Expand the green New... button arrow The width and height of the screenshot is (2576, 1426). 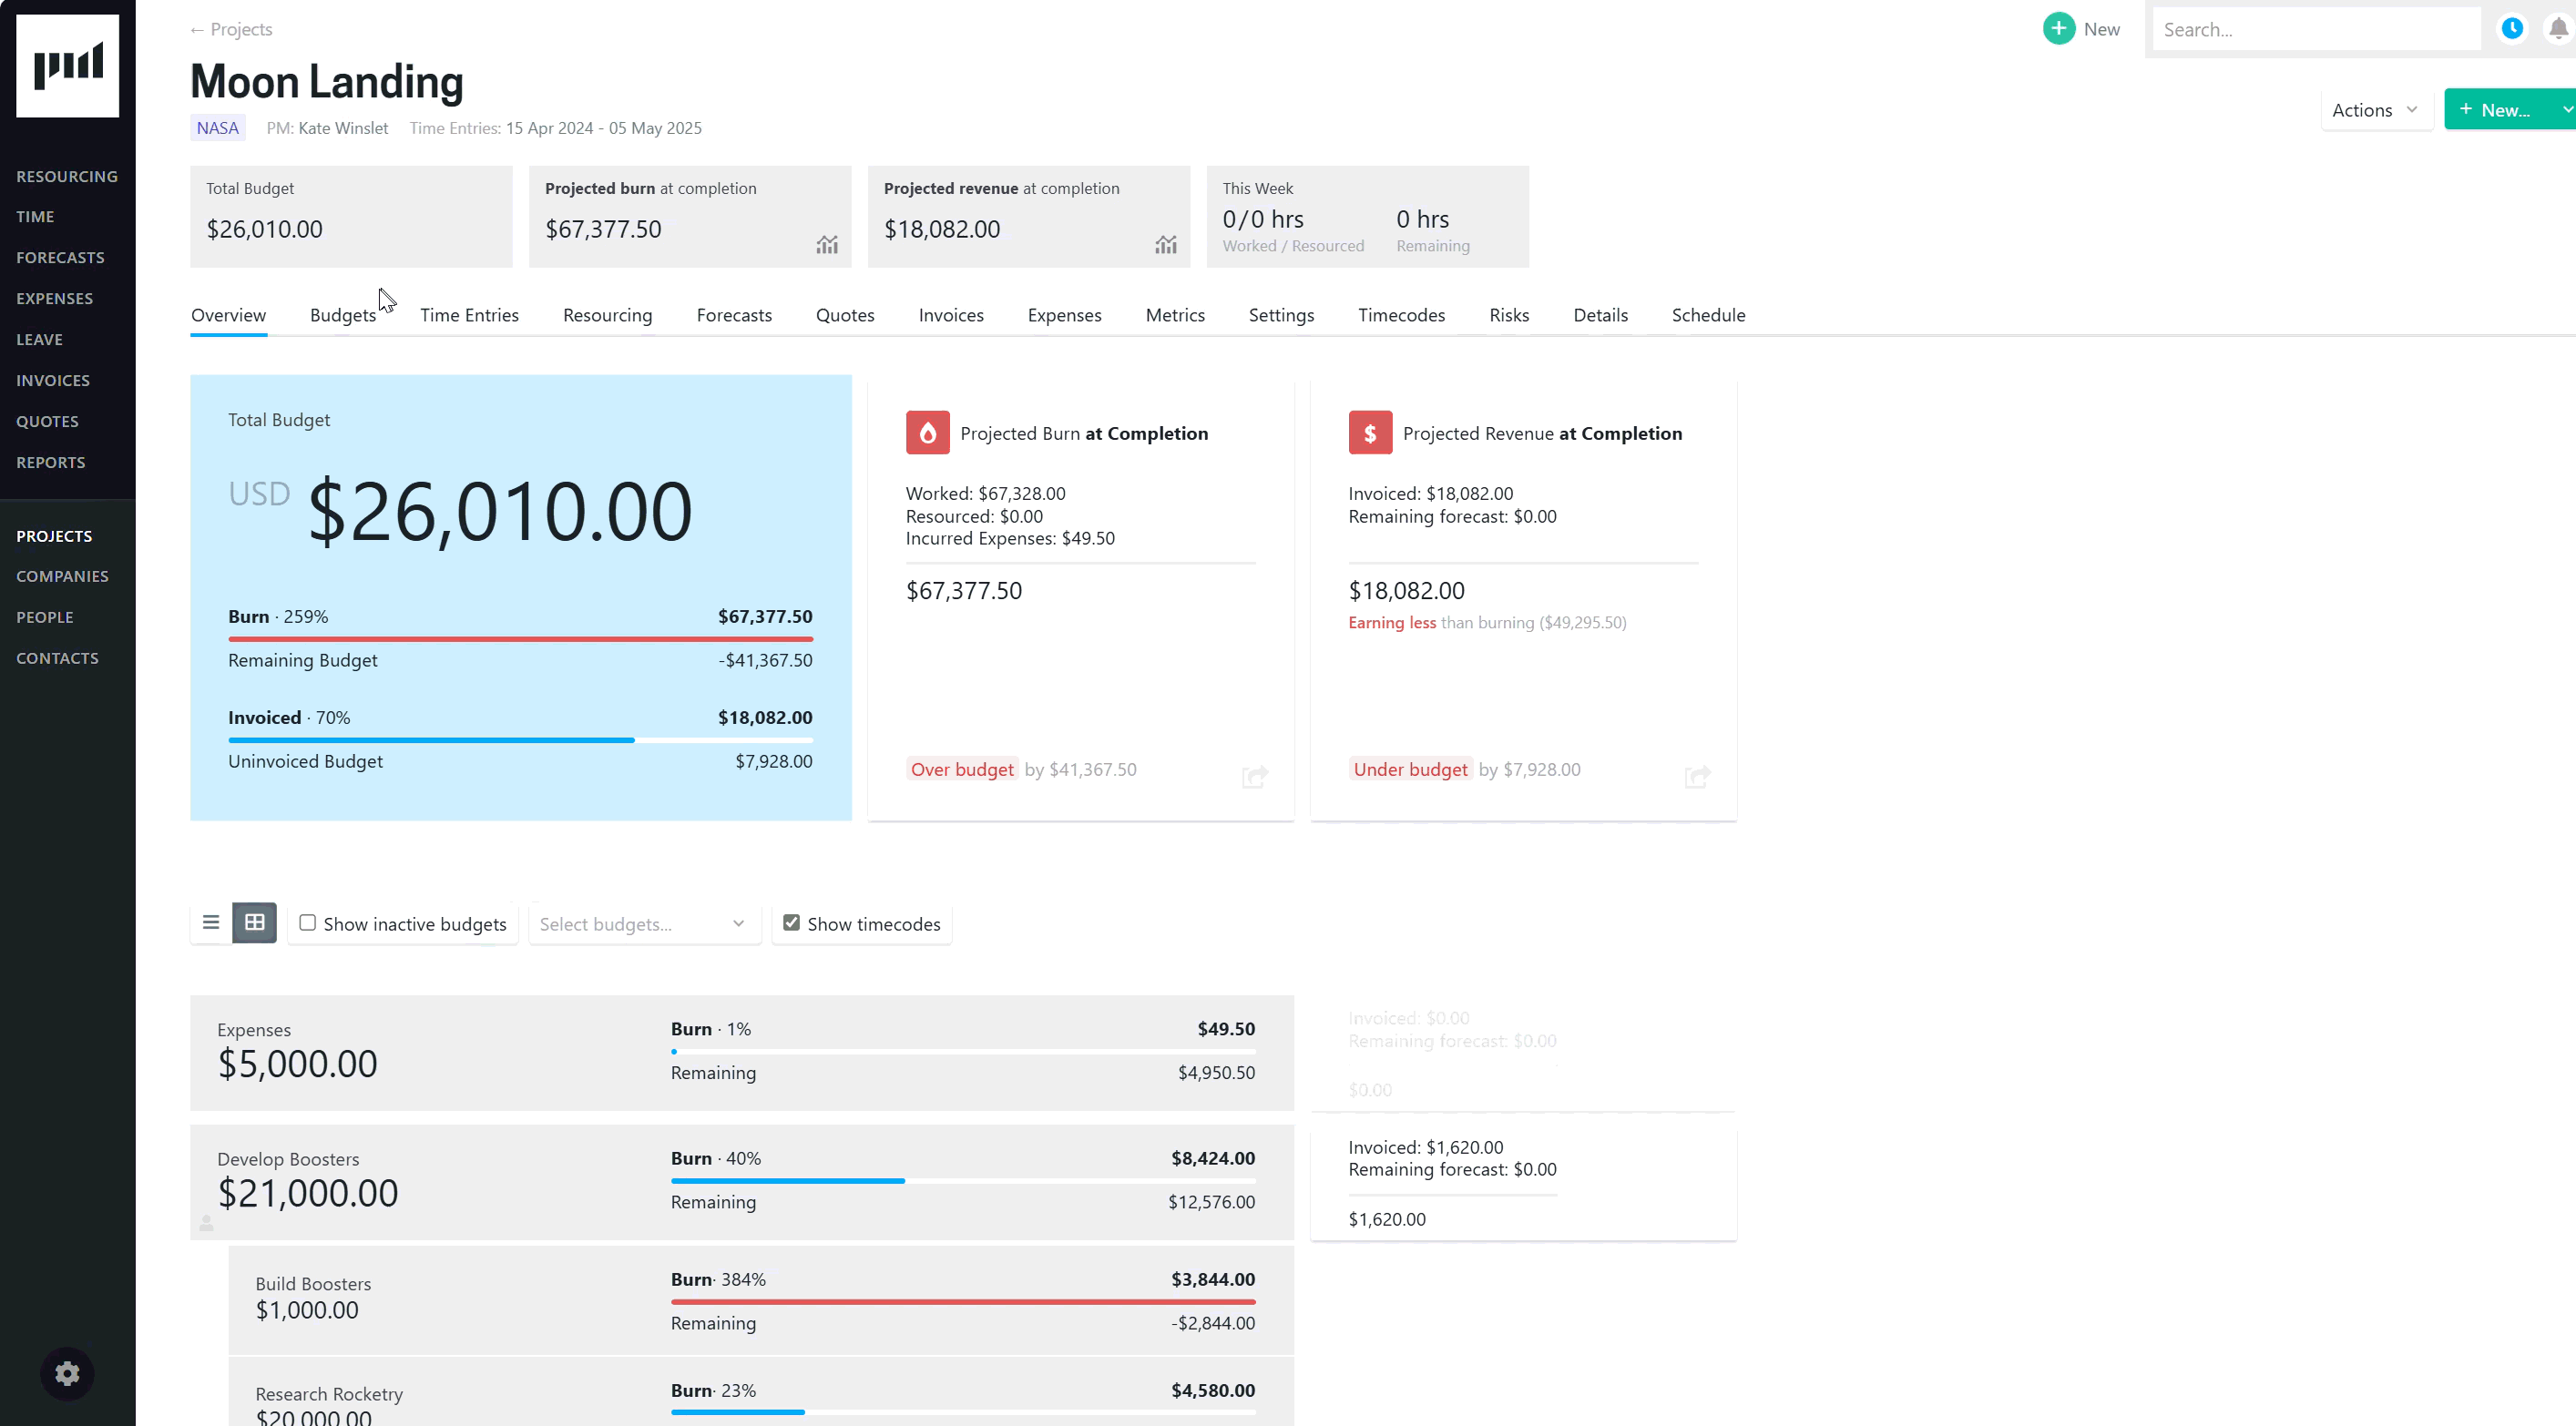[x=2566, y=110]
